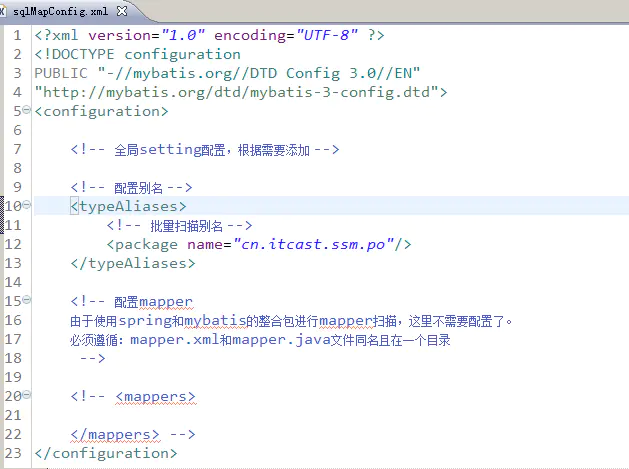Click line number 23 in the gutter

pyautogui.click(x=13, y=453)
